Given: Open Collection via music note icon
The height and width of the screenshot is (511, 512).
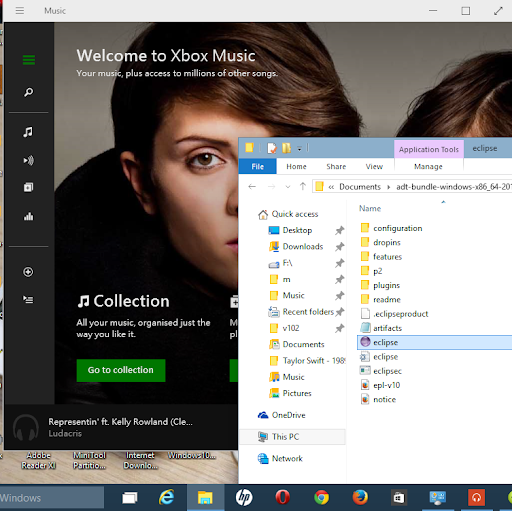Looking at the screenshot, I should [x=28, y=132].
